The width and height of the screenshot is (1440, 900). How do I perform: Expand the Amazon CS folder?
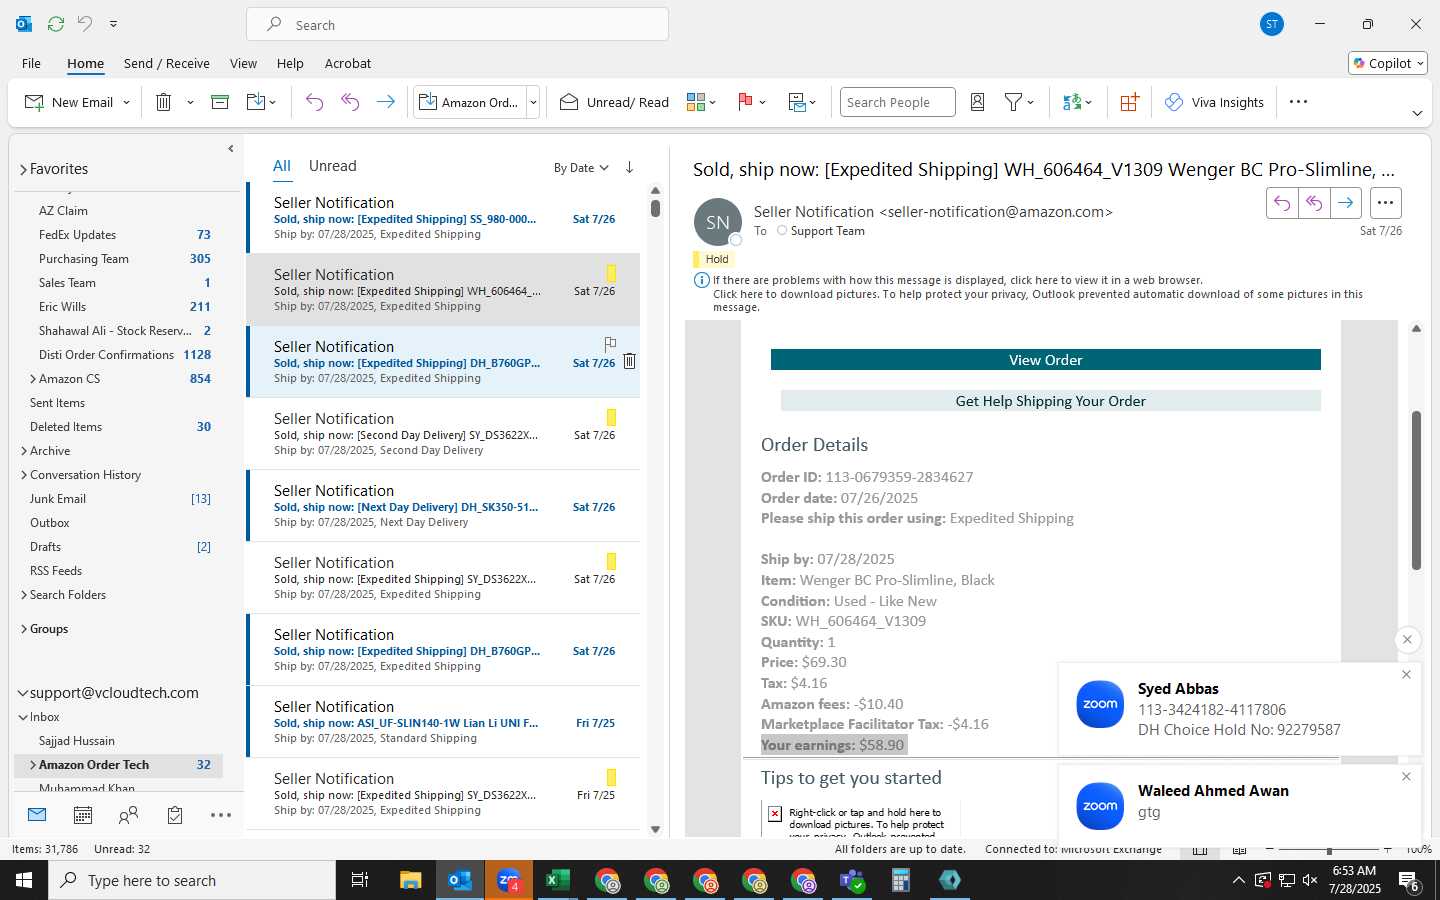(x=33, y=379)
